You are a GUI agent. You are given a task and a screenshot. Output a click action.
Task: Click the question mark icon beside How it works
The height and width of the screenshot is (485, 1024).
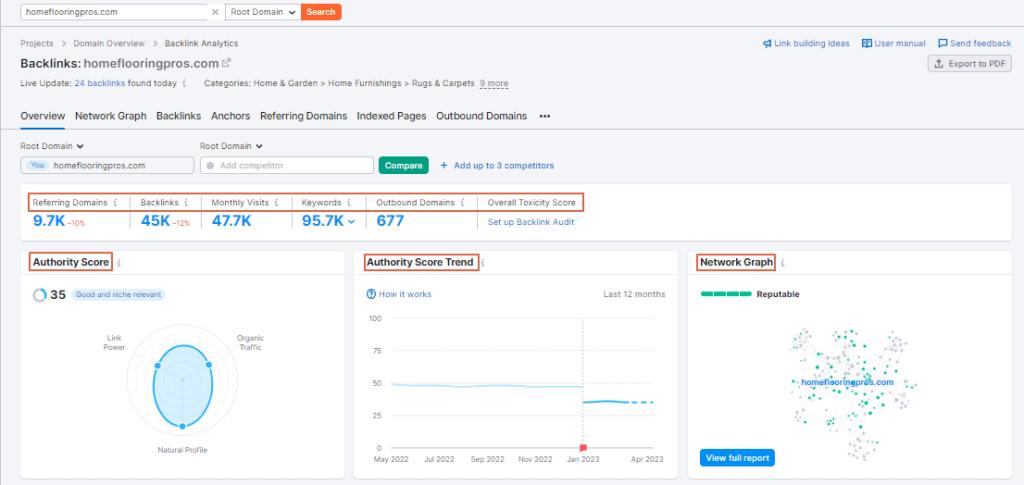(372, 294)
